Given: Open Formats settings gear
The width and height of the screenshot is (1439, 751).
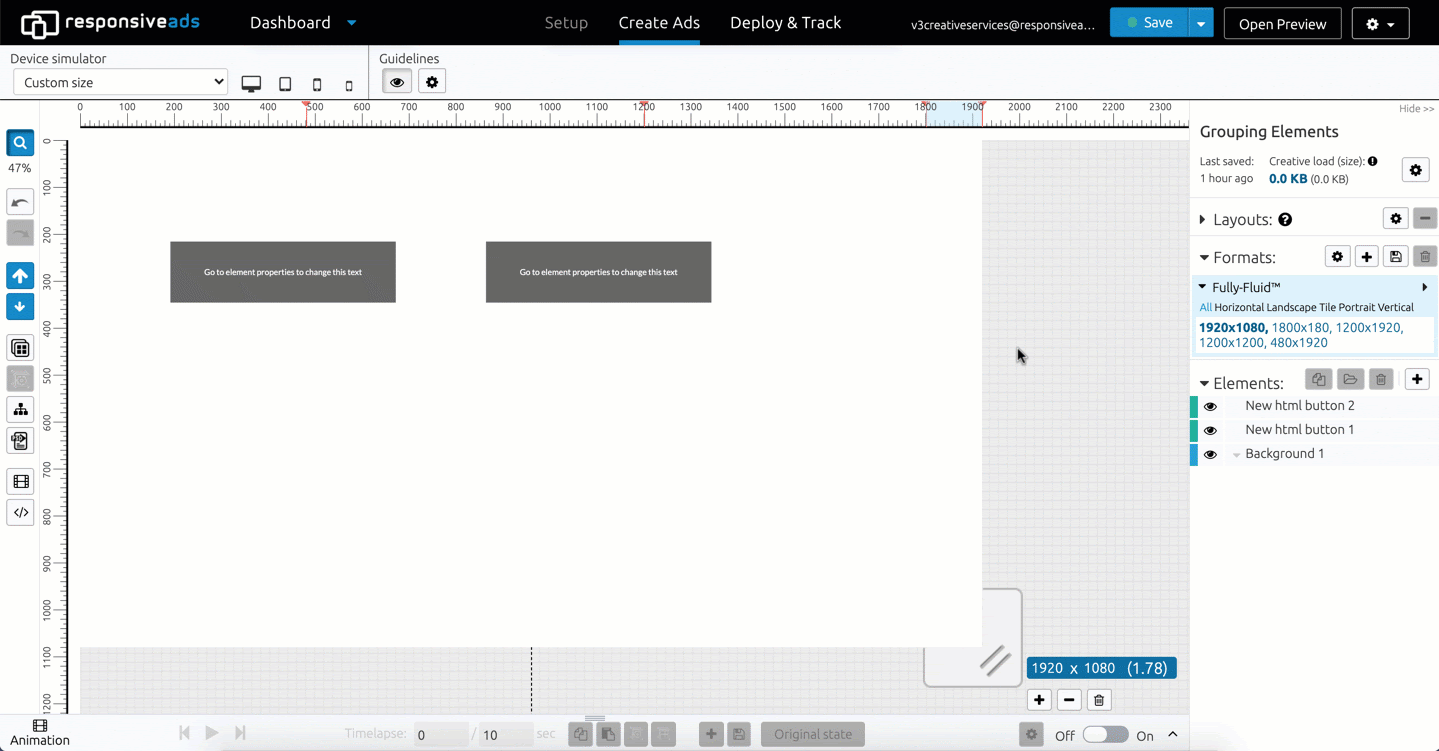Looking at the screenshot, I should click(x=1337, y=257).
